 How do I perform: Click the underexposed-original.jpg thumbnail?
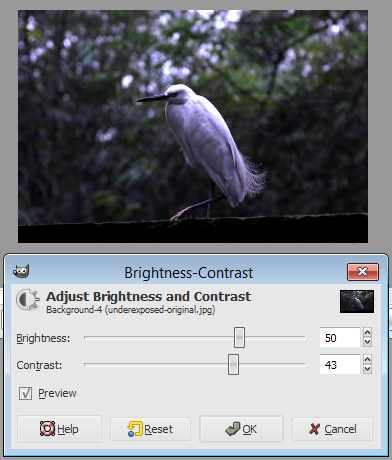[357, 301]
